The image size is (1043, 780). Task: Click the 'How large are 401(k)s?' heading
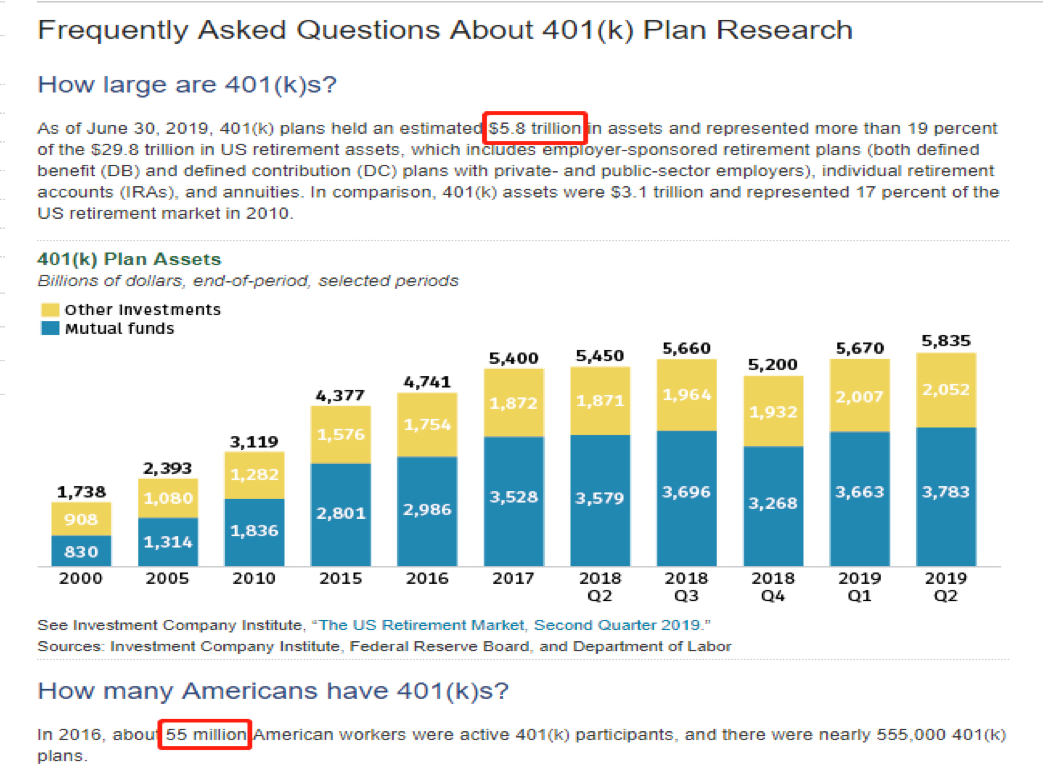[187, 84]
